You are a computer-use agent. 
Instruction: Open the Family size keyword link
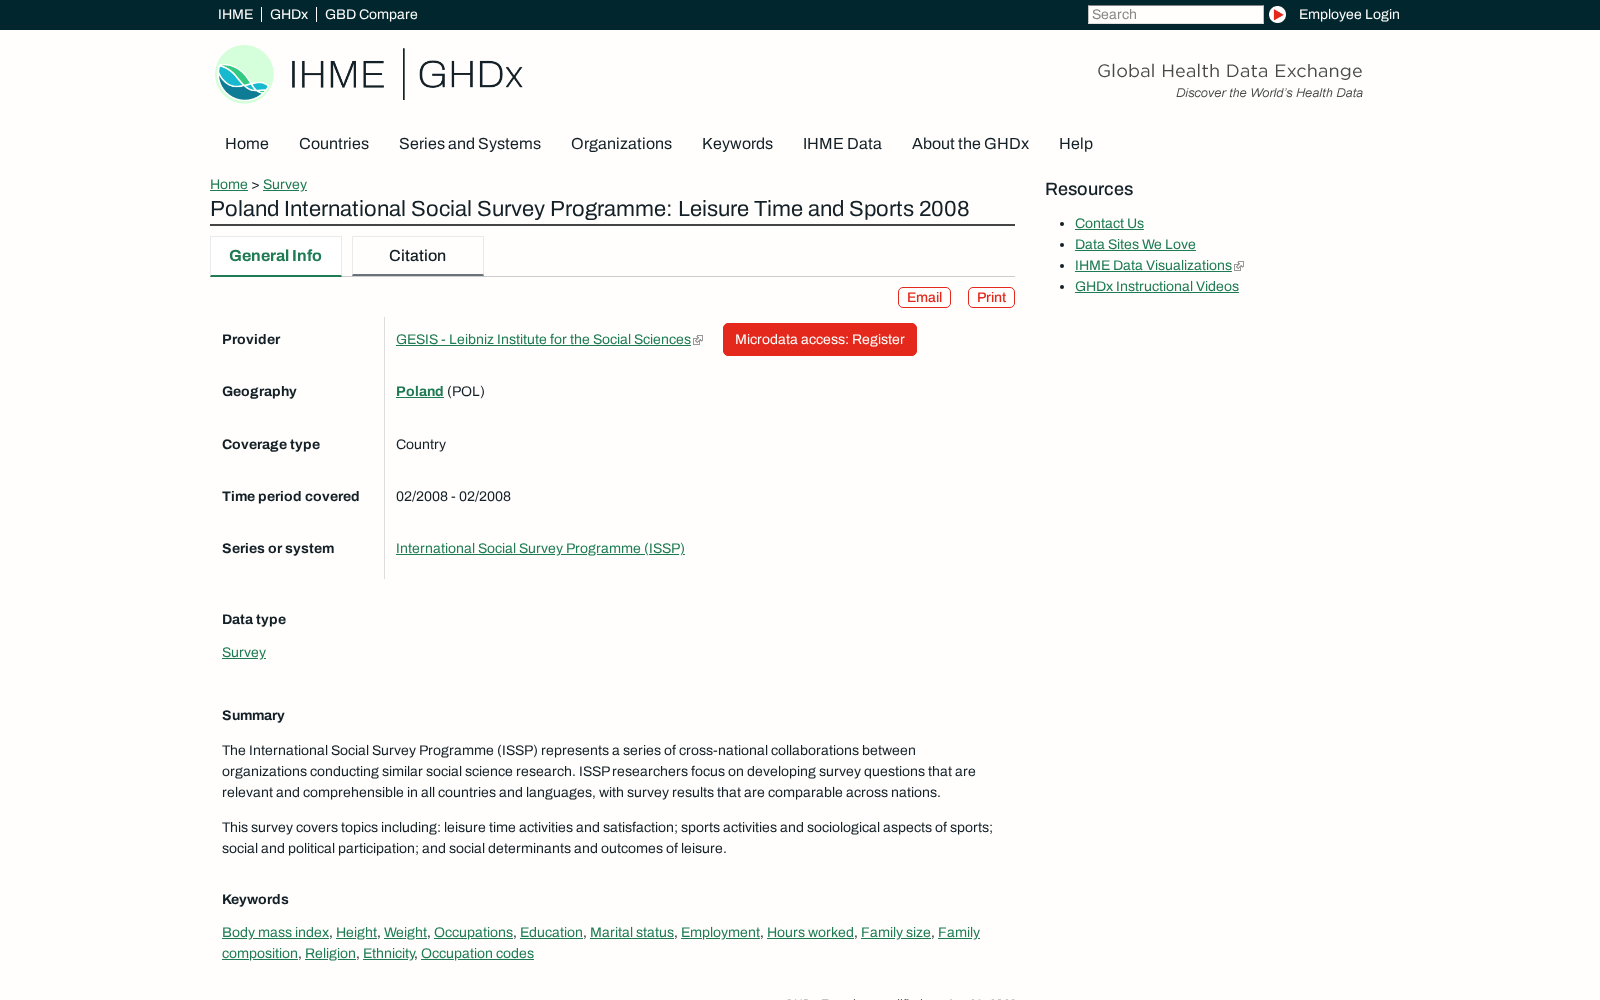coord(896,933)
